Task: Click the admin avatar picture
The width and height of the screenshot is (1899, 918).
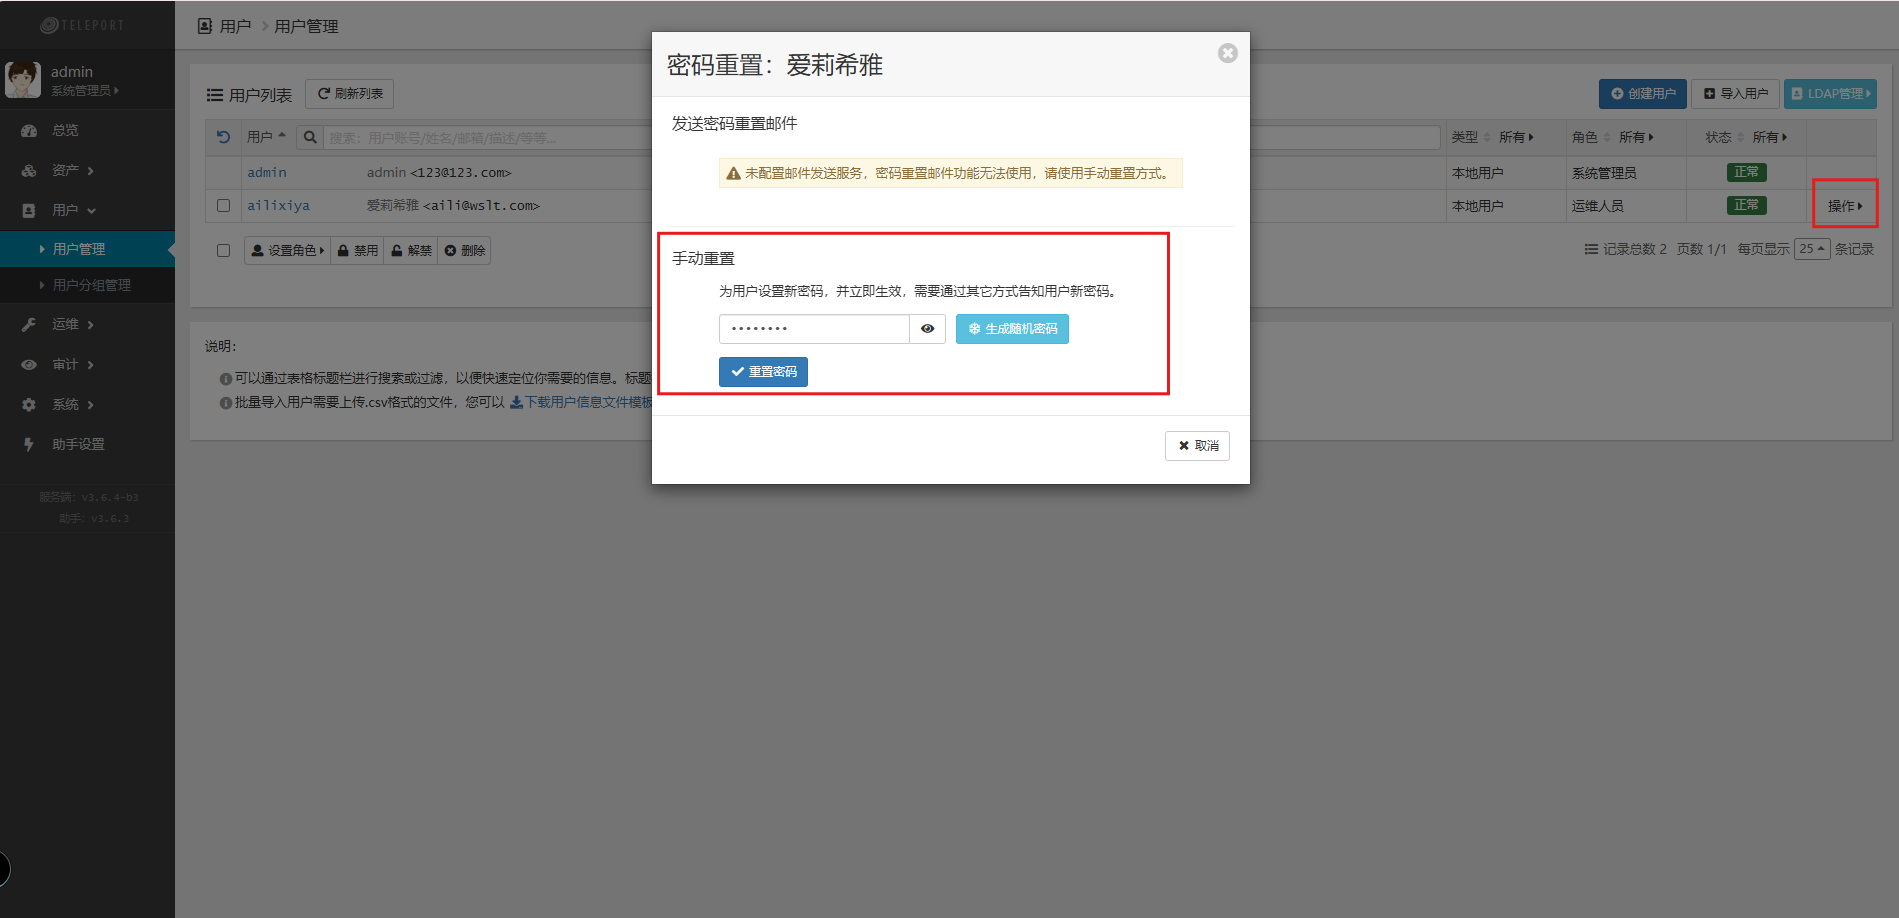Action: (23, 80)
